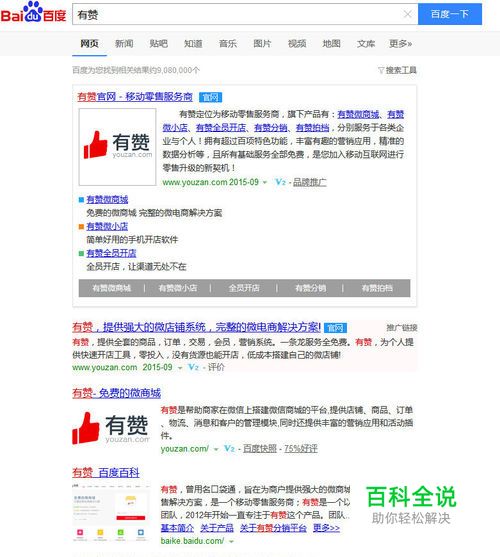
Task: Open the 75%好评 rating link
Action: point(300,449)
